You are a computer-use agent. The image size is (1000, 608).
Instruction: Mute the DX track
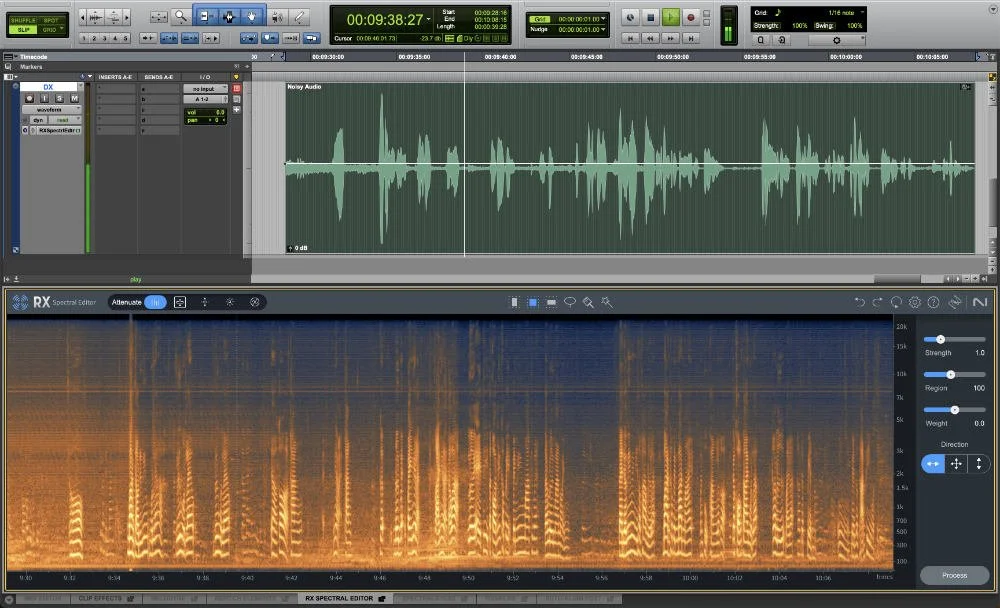click(75, 99)
